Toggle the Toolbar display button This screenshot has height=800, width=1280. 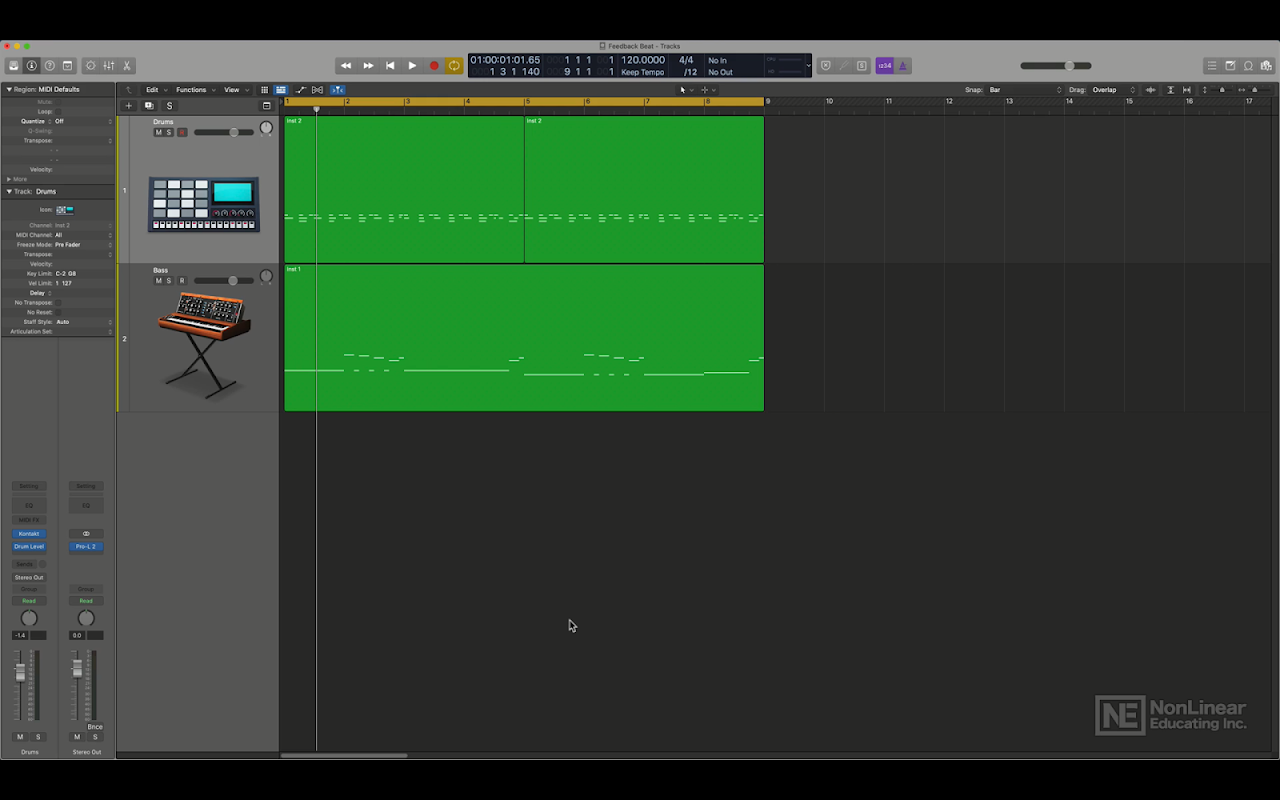67,66
